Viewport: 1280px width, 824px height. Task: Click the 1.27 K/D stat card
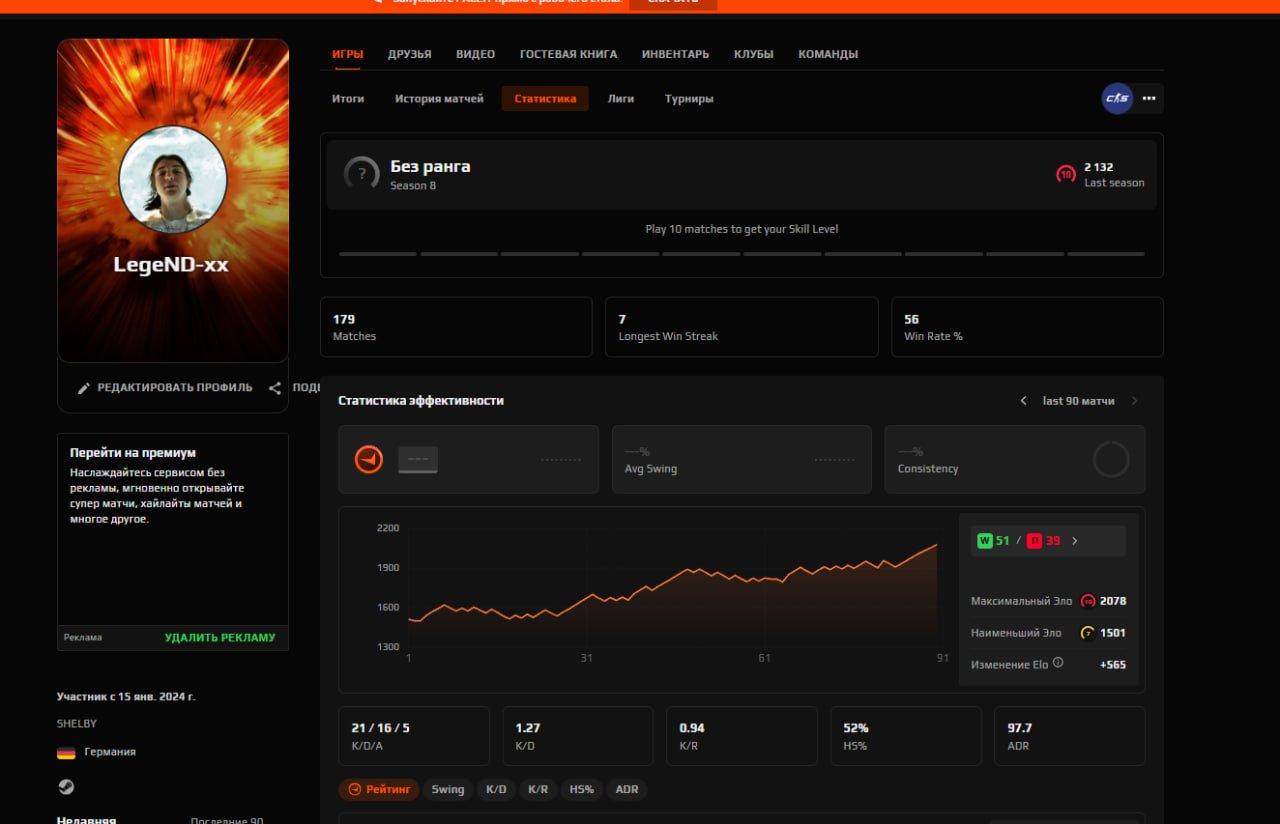pyautogui.click(x=578, y=736)
